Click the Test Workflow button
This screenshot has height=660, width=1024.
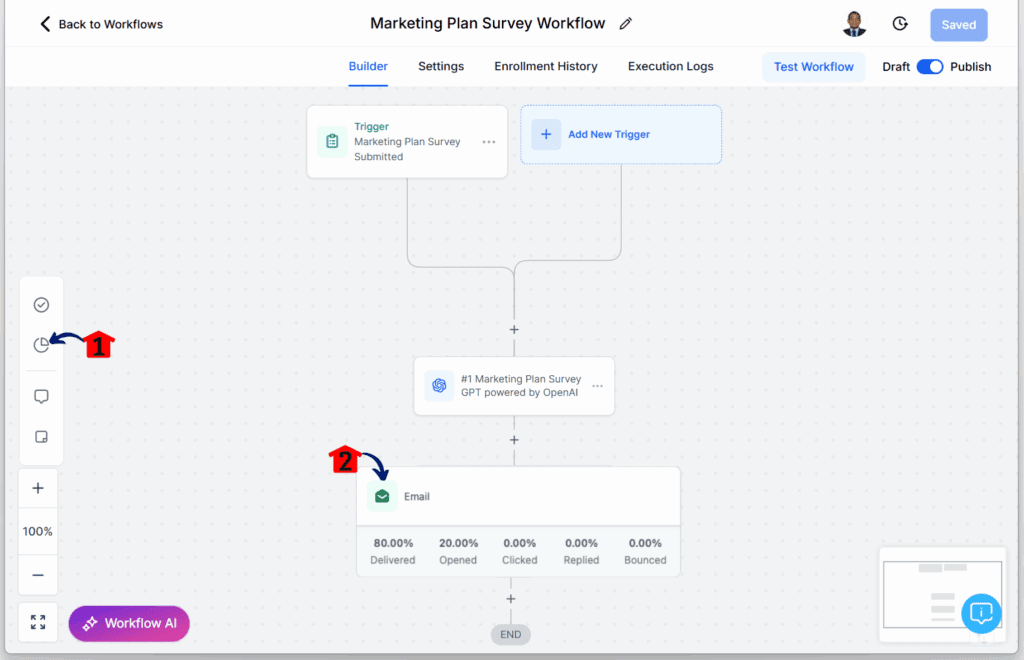(x=813, y=67)
